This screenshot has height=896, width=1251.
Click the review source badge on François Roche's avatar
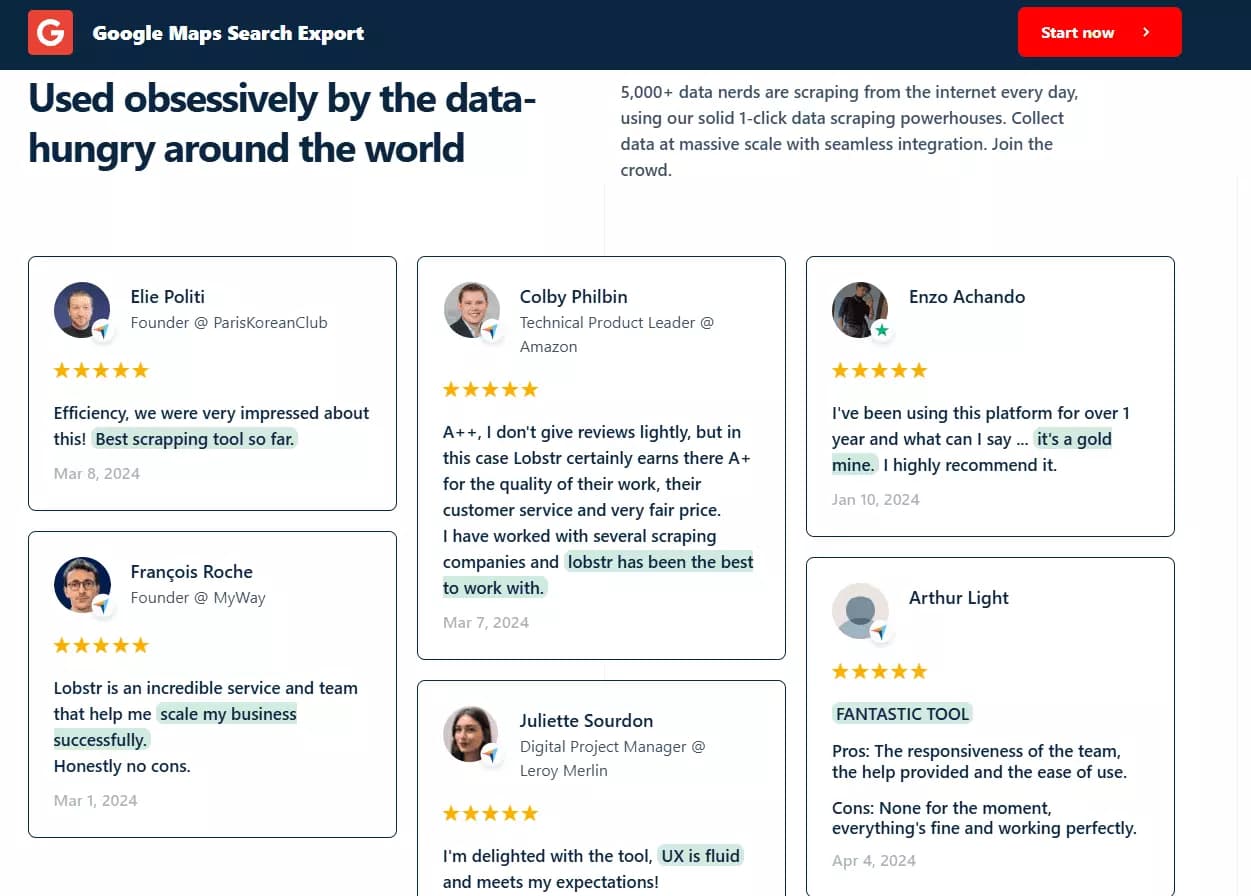tap(102, 606)
